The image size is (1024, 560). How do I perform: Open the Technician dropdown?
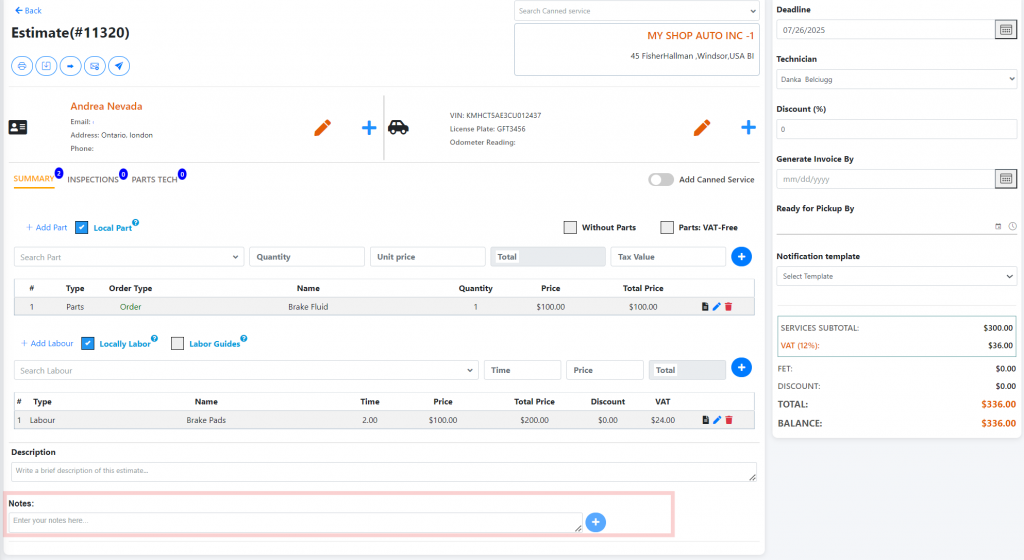click(896, 79)
